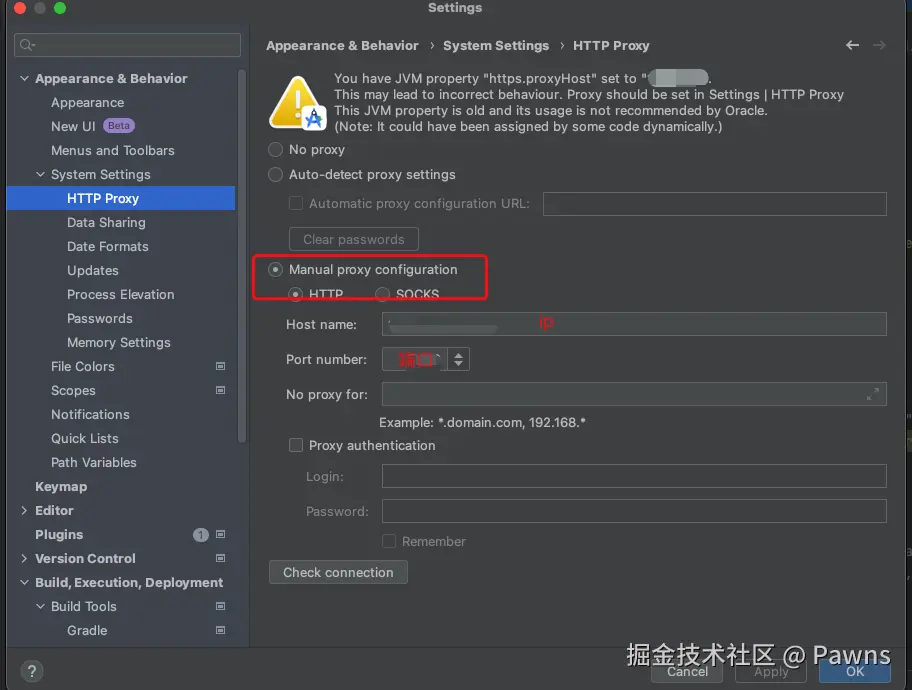Open Data Sharing settings

[x=106, y=222]
